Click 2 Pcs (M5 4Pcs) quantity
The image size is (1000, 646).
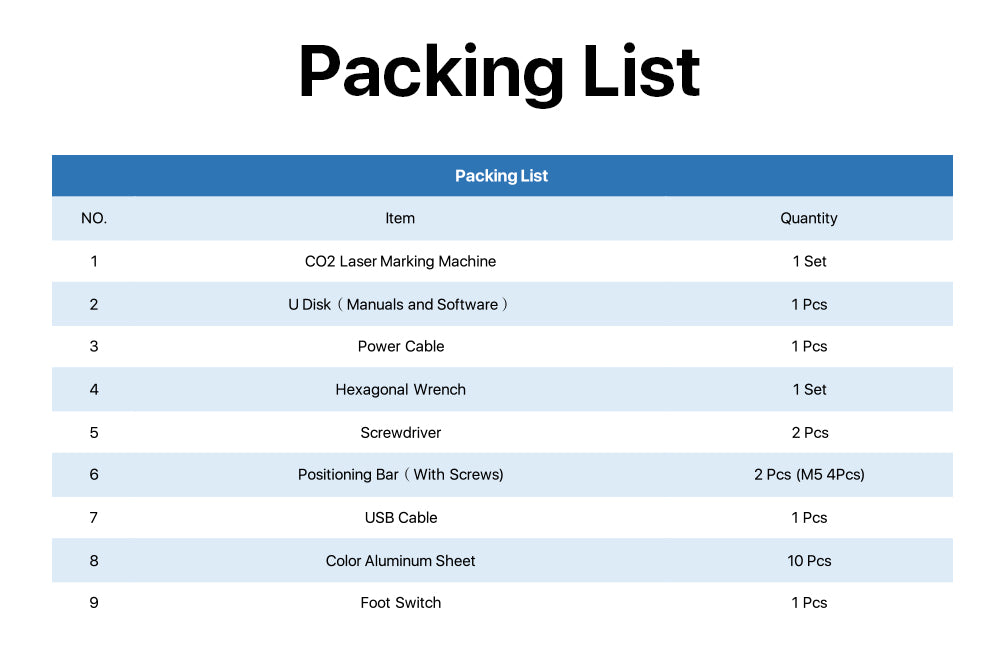pyautogui.click(x=809, y=474)
